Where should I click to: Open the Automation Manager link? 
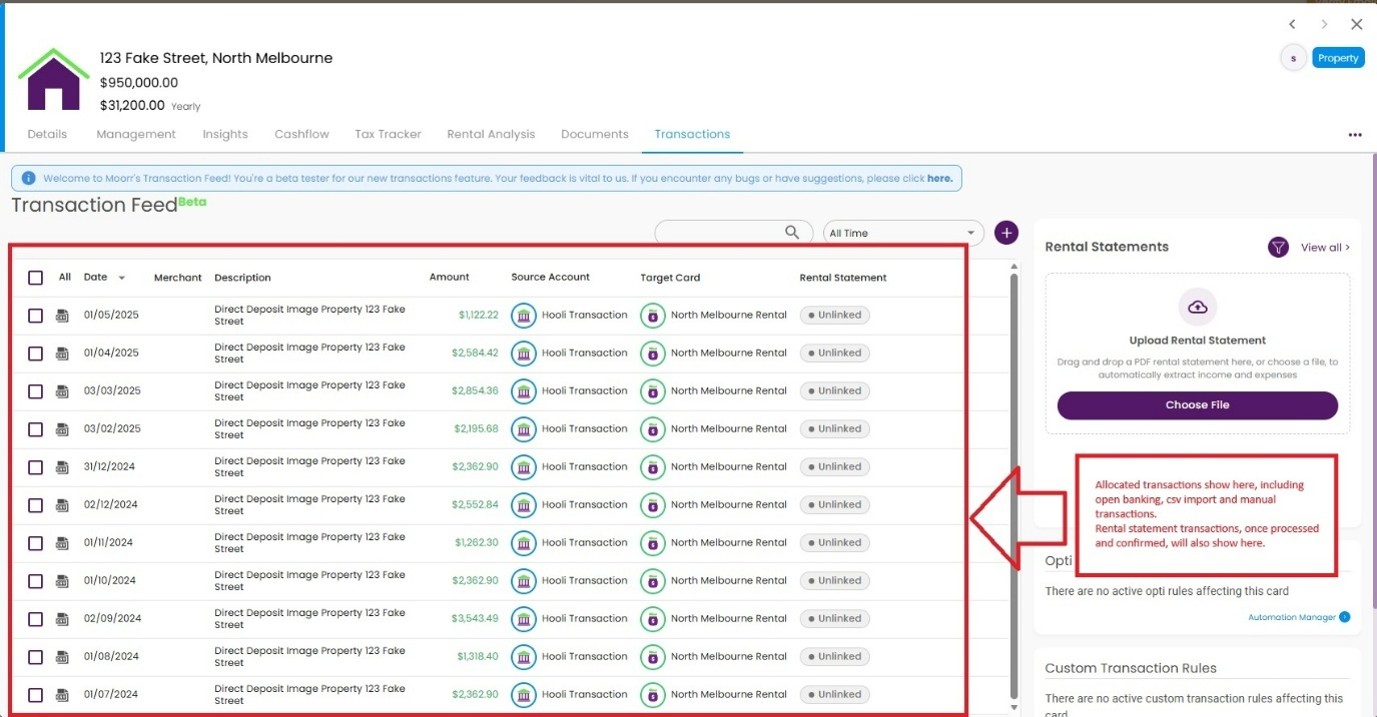click(1292, 617)
